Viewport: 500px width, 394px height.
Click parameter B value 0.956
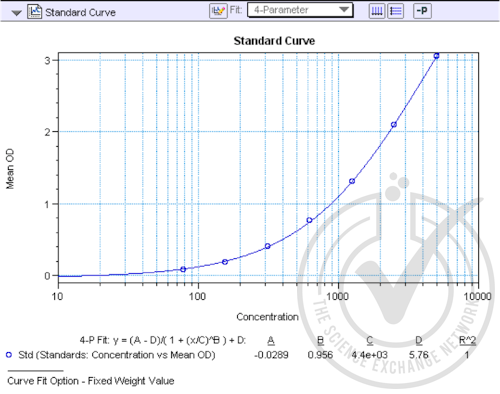[x=320, y=355]
